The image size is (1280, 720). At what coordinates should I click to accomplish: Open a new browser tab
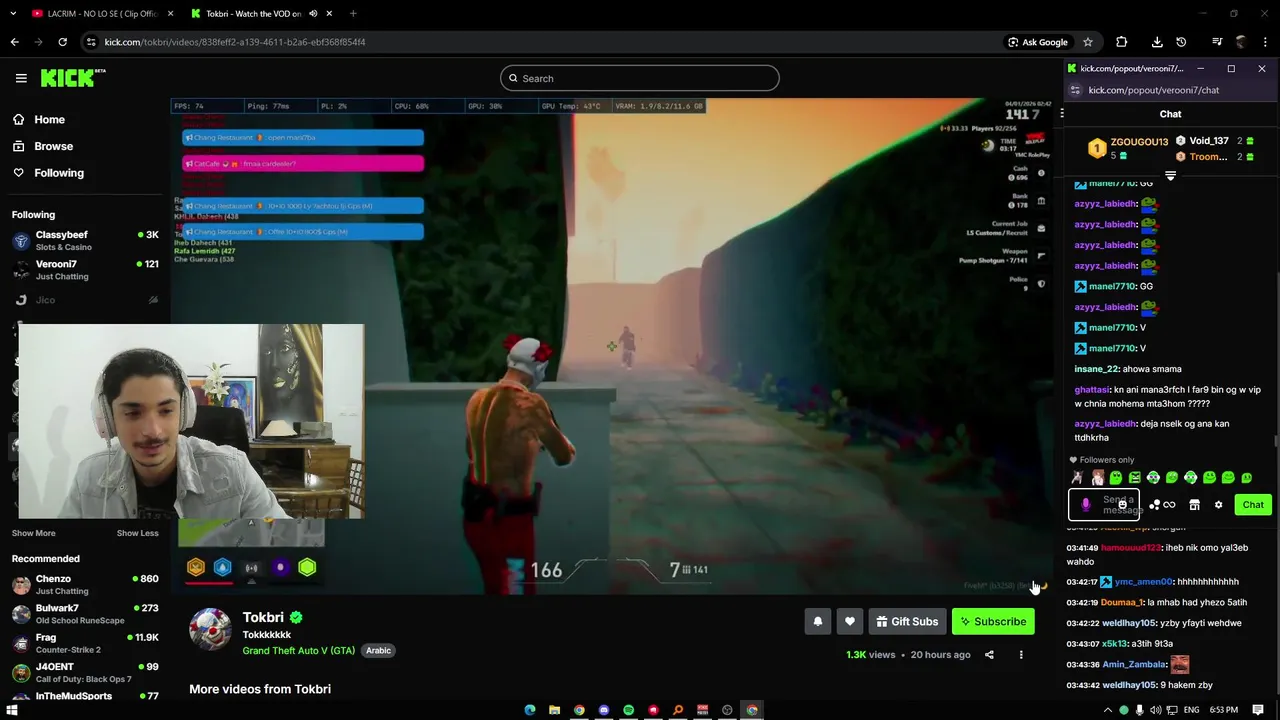click(353, 14)
